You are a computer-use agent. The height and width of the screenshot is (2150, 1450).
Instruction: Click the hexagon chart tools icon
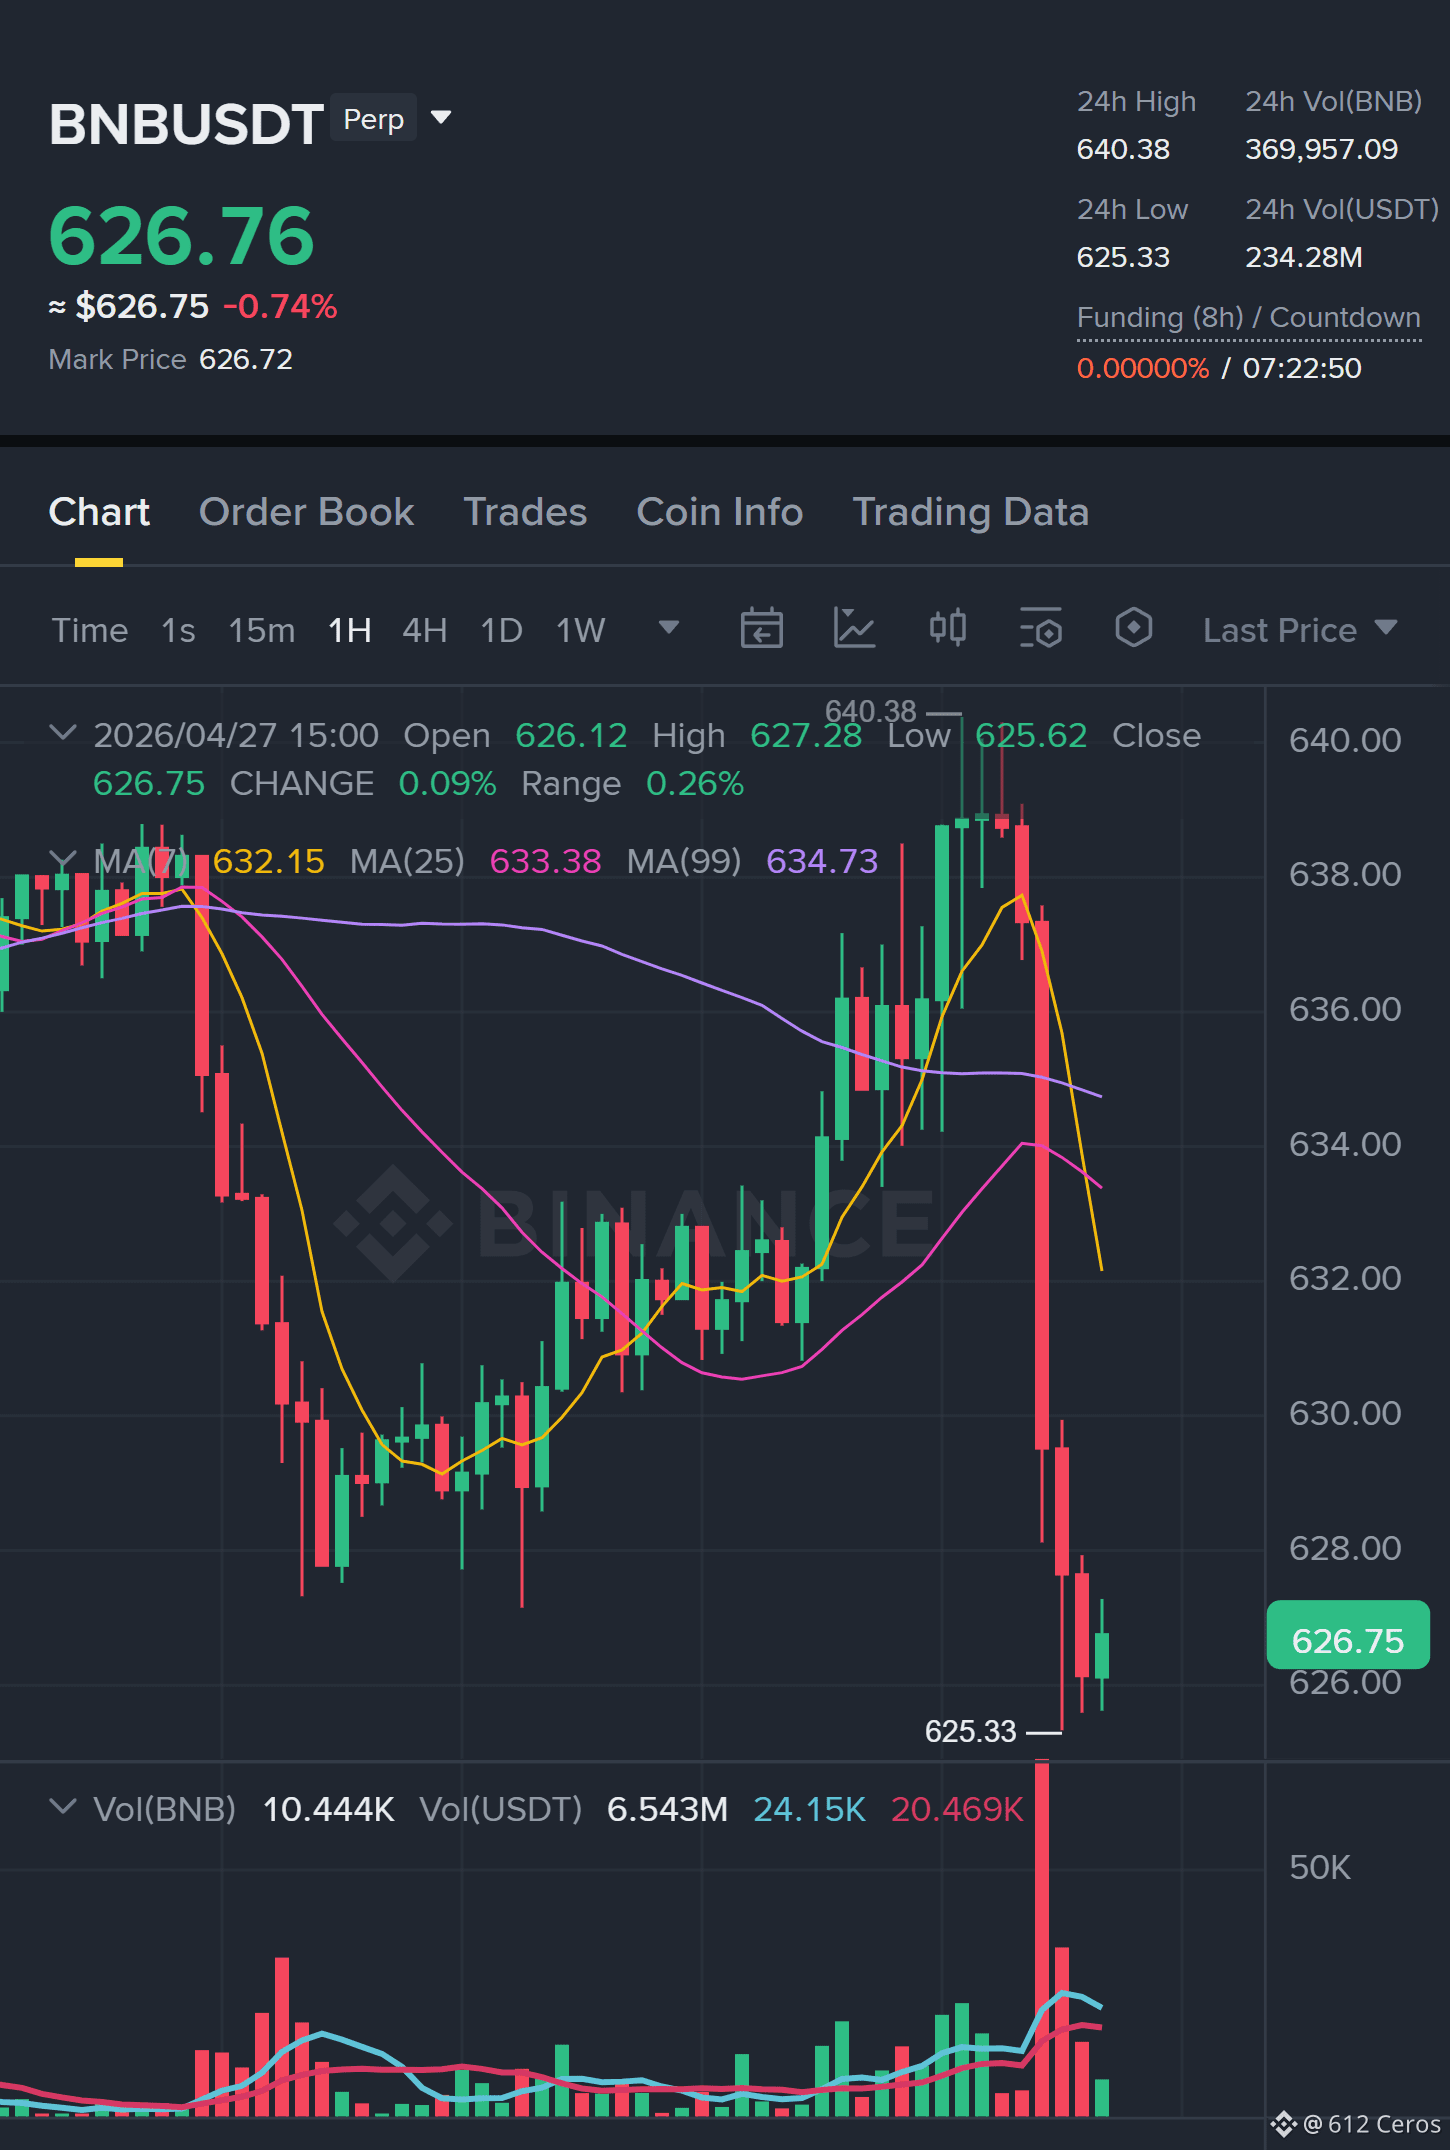pos(1133,628)
